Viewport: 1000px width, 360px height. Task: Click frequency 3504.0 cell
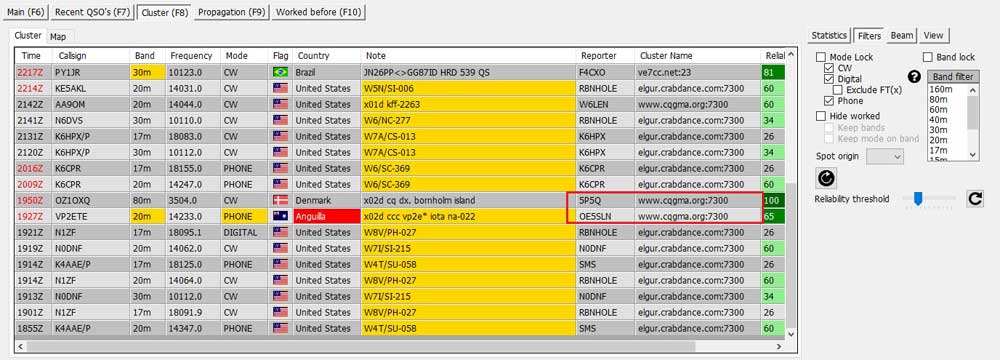(x=193, y=200)
